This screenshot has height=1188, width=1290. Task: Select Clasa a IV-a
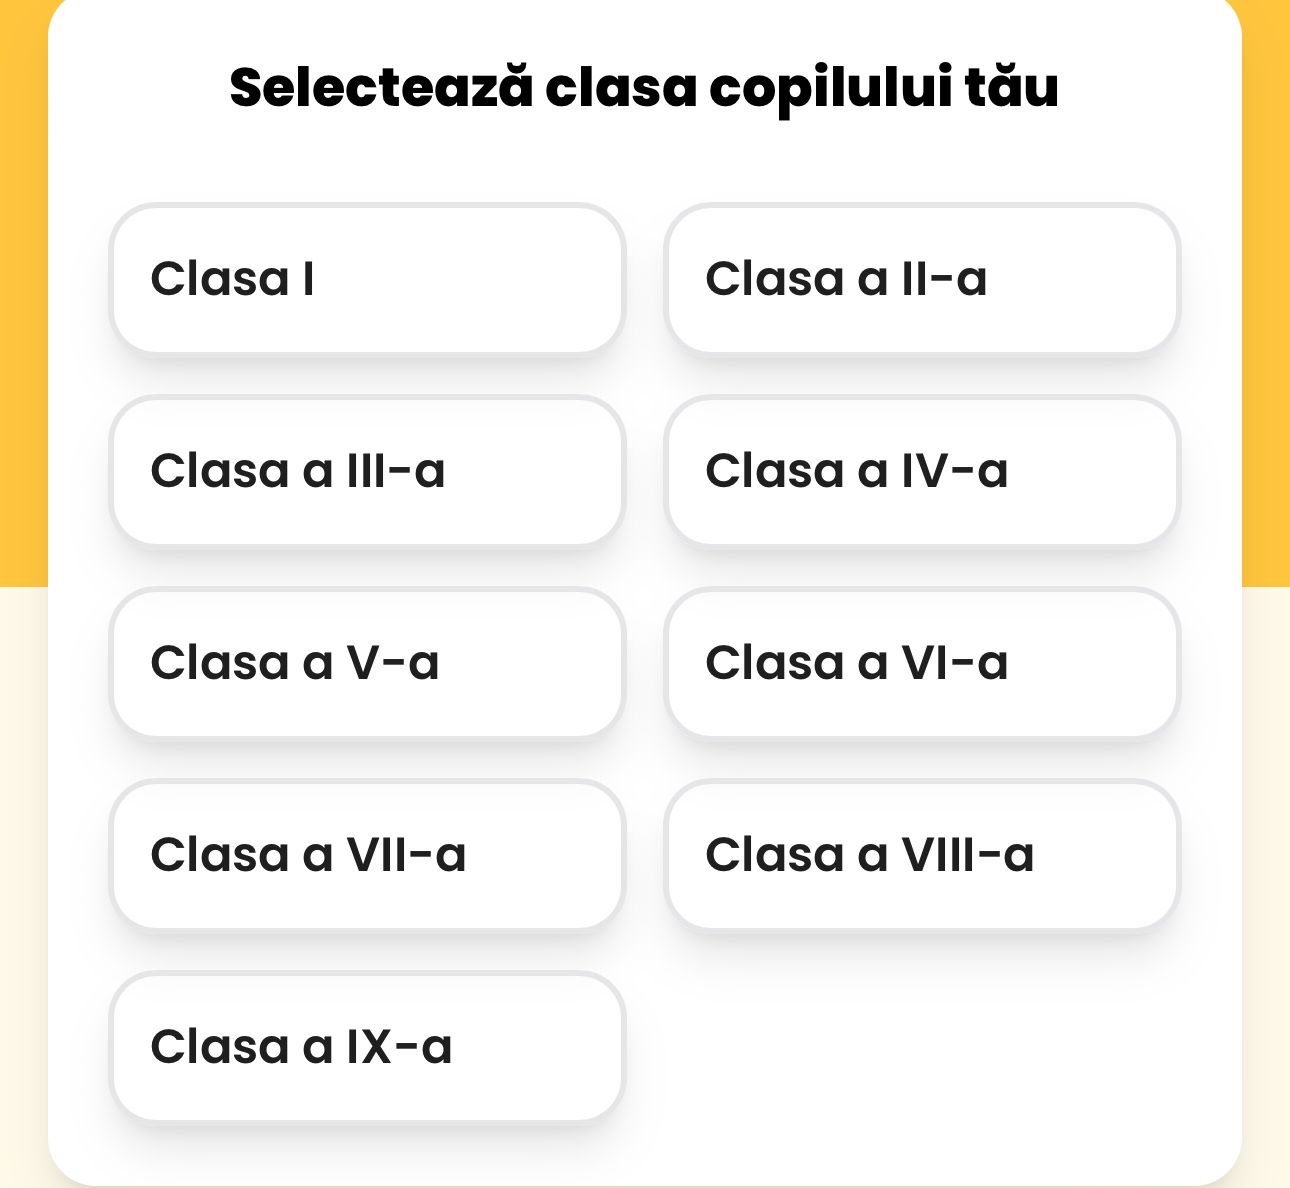922,471
